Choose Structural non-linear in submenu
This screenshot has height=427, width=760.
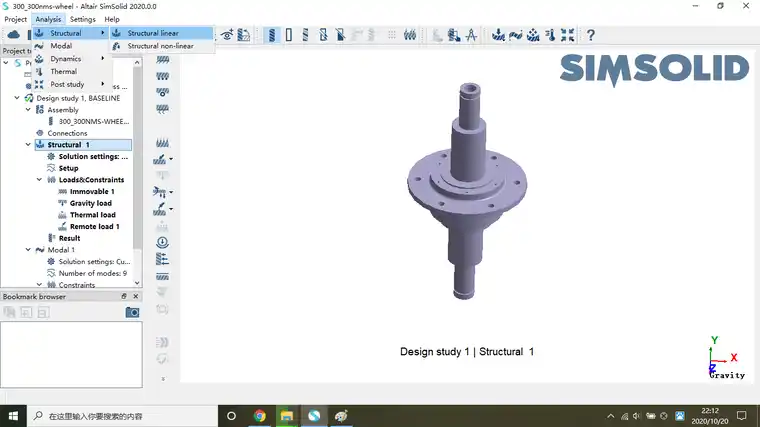(x=161, y=46)
